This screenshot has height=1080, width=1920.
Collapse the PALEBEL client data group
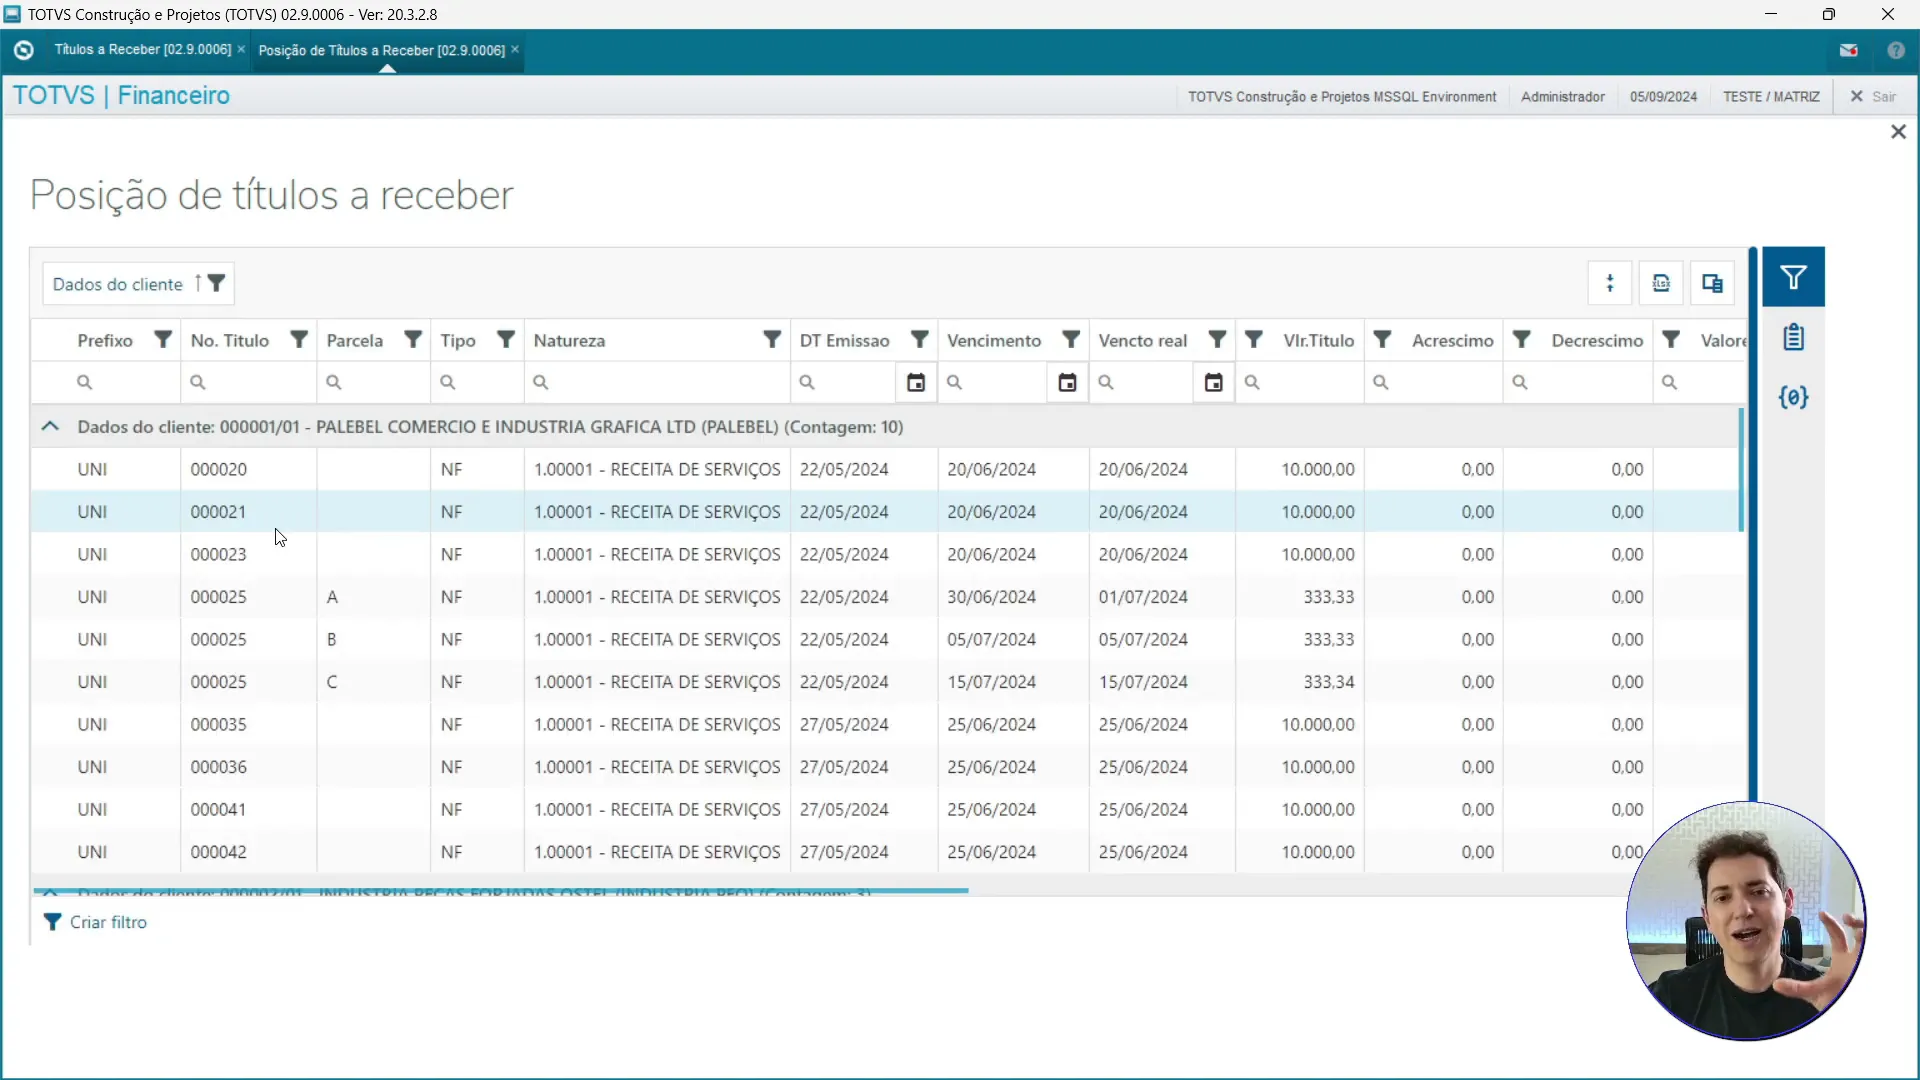pos(49,426)
